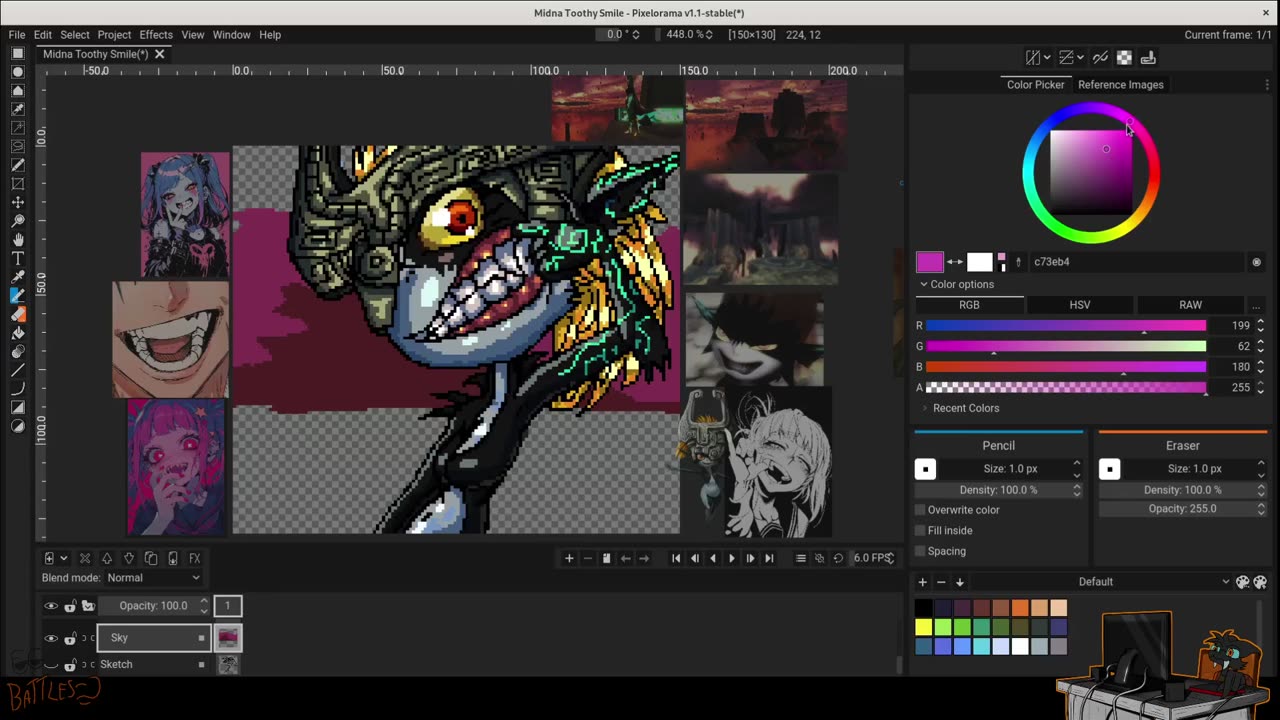Move the layer down
The height and width of the screenshot is (720, 1280).
click(129, 558)
